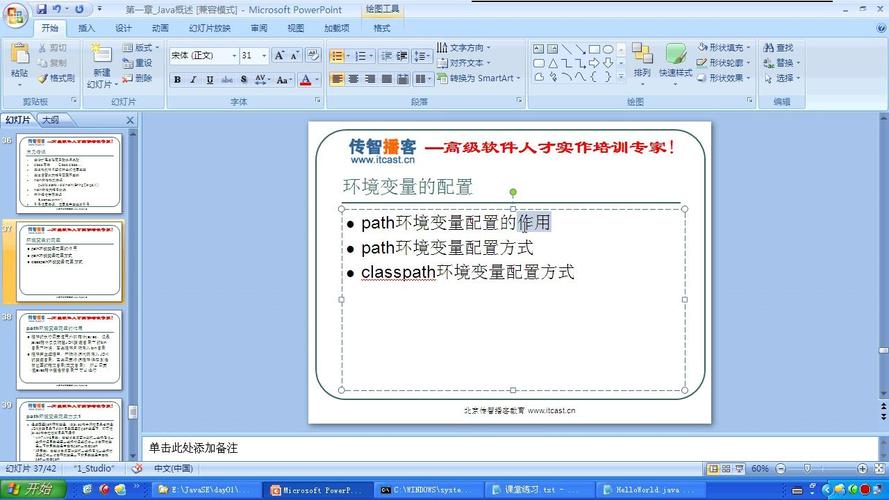Open the Insert (插入) ribbon tab
The width and height of the screenshot is (889, 500).
[86, 28]
